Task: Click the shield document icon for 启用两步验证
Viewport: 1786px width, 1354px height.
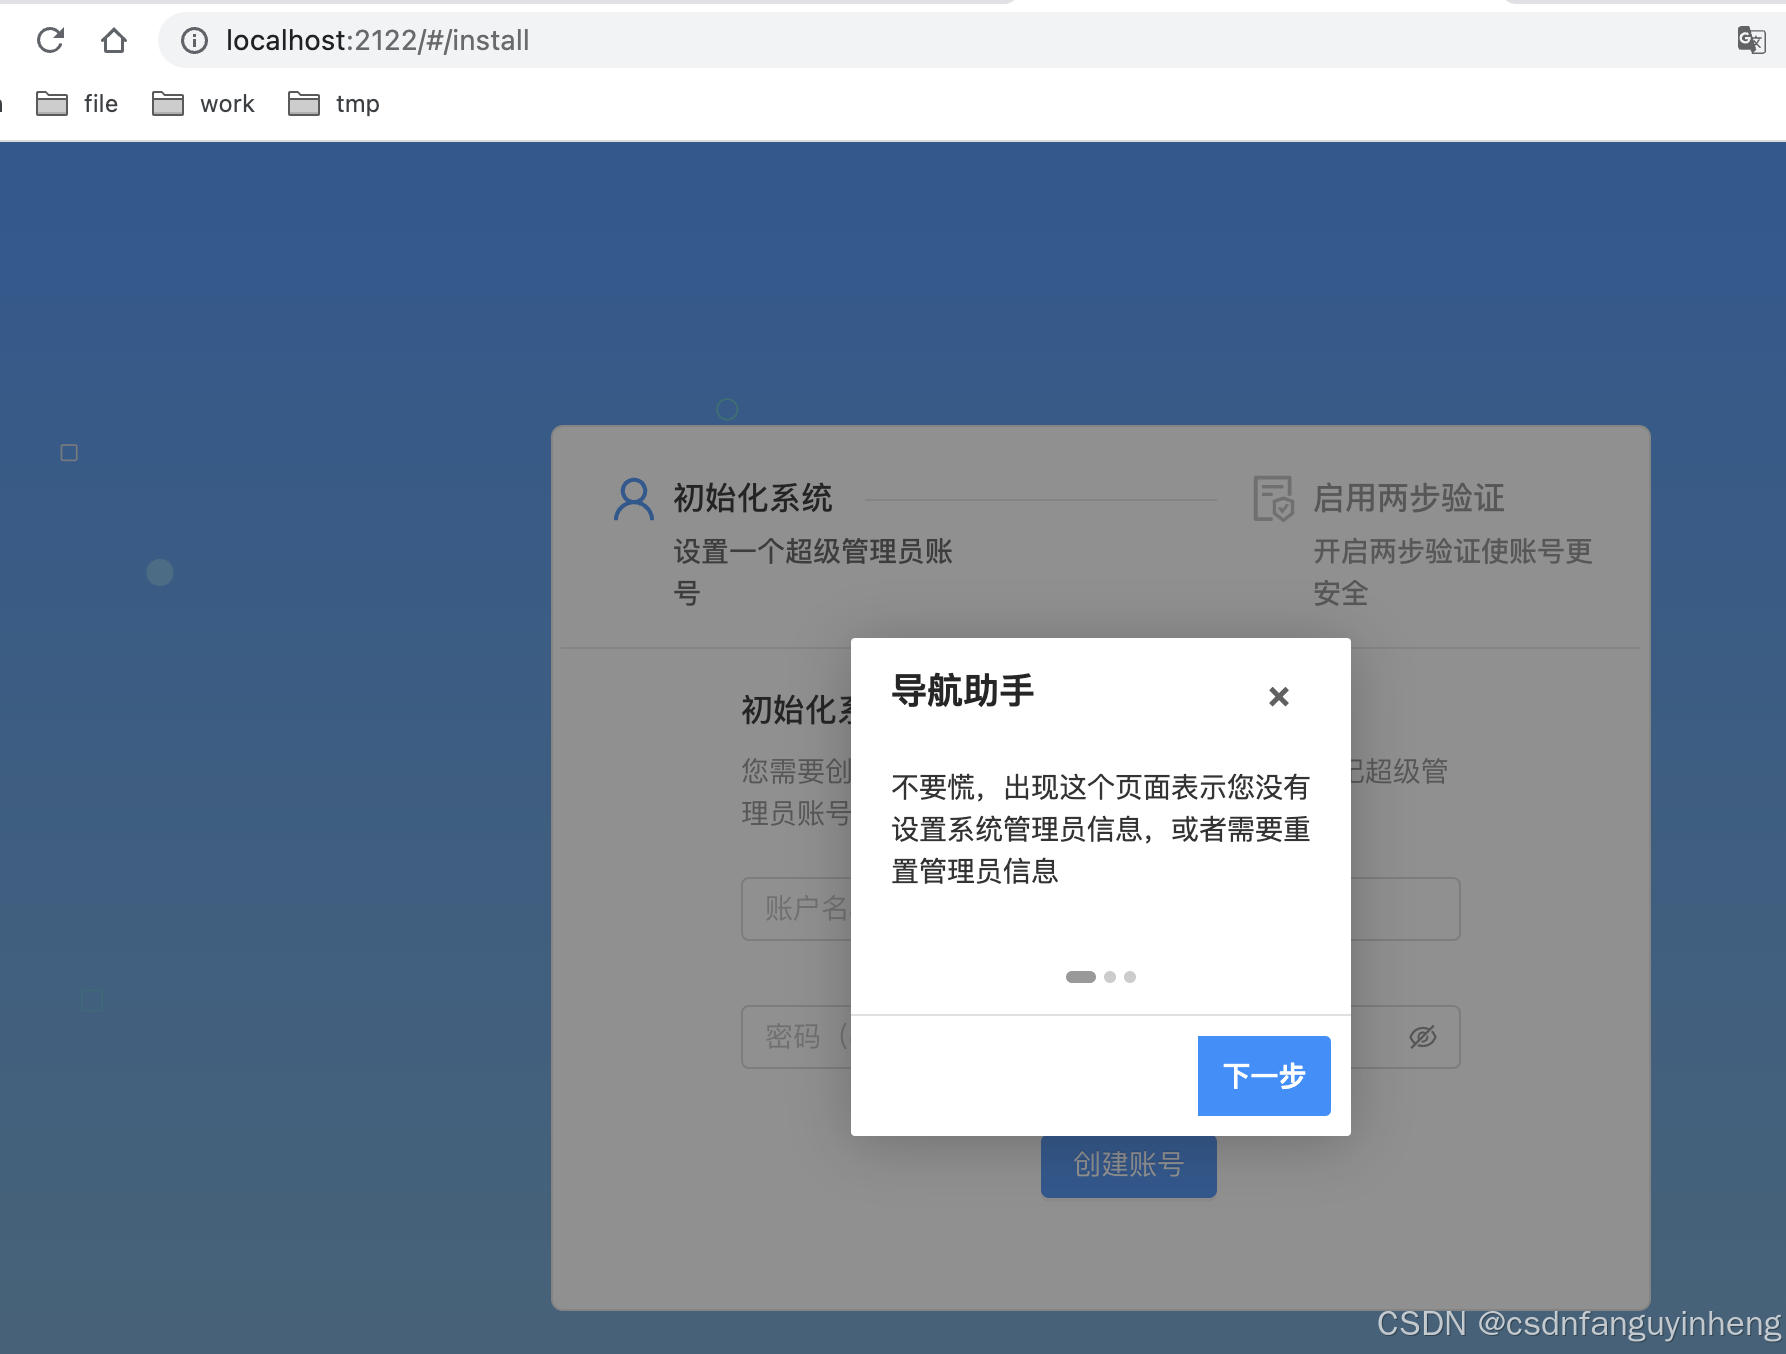Action: click(1274, 499)
